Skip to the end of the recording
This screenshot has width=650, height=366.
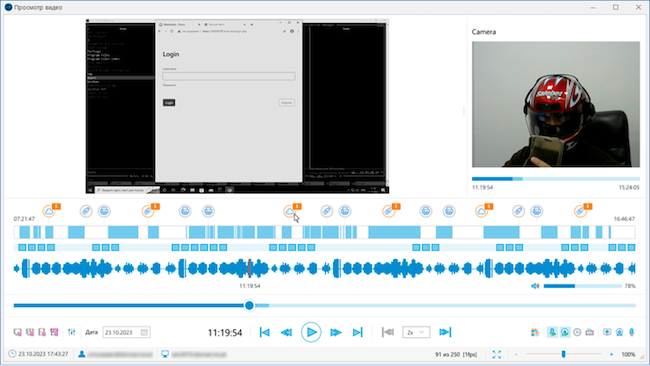click(x=358, y=332)
